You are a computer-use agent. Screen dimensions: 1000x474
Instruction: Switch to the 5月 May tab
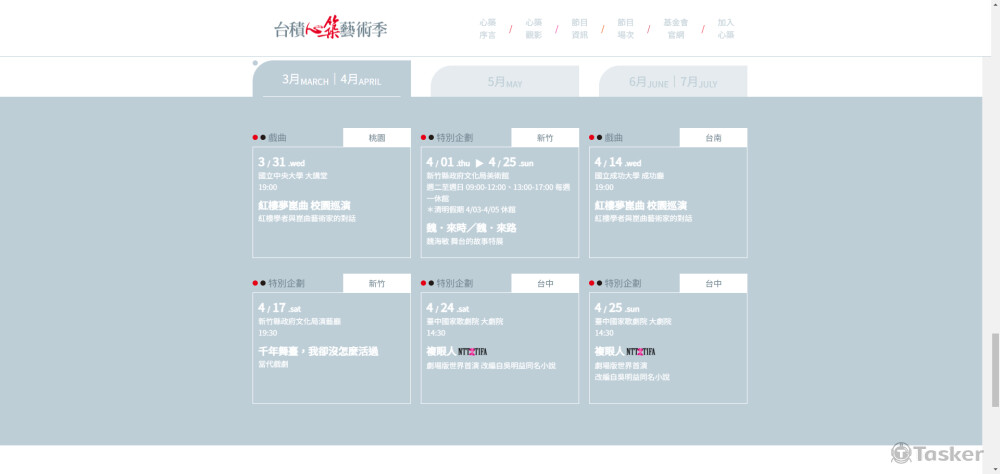click(505, 83)
